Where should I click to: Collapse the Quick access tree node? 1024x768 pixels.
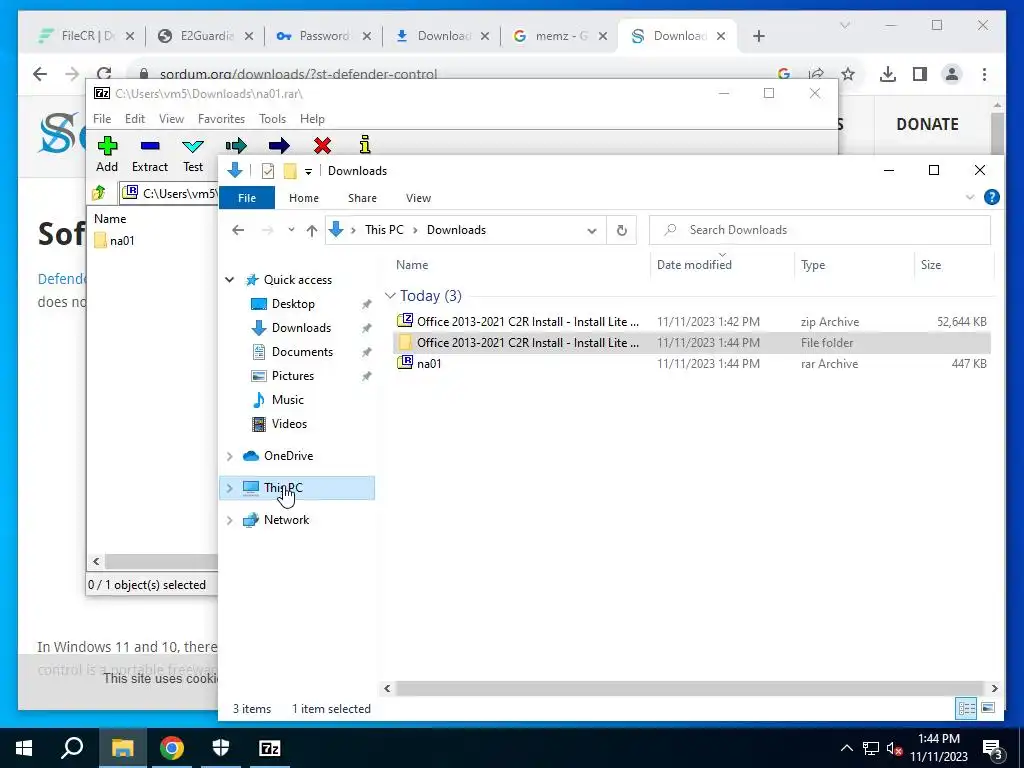coord(229,280)
